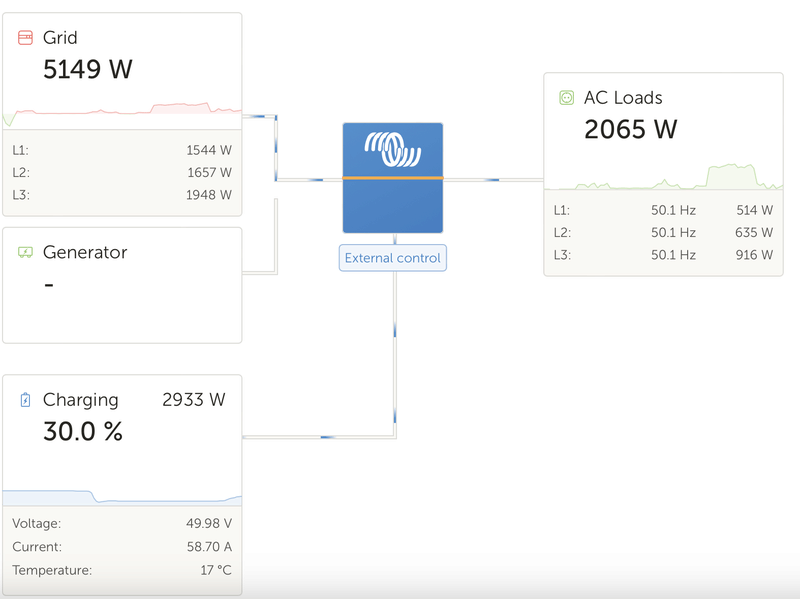
Task: Click the Generator title label
Action: (85, 252)
